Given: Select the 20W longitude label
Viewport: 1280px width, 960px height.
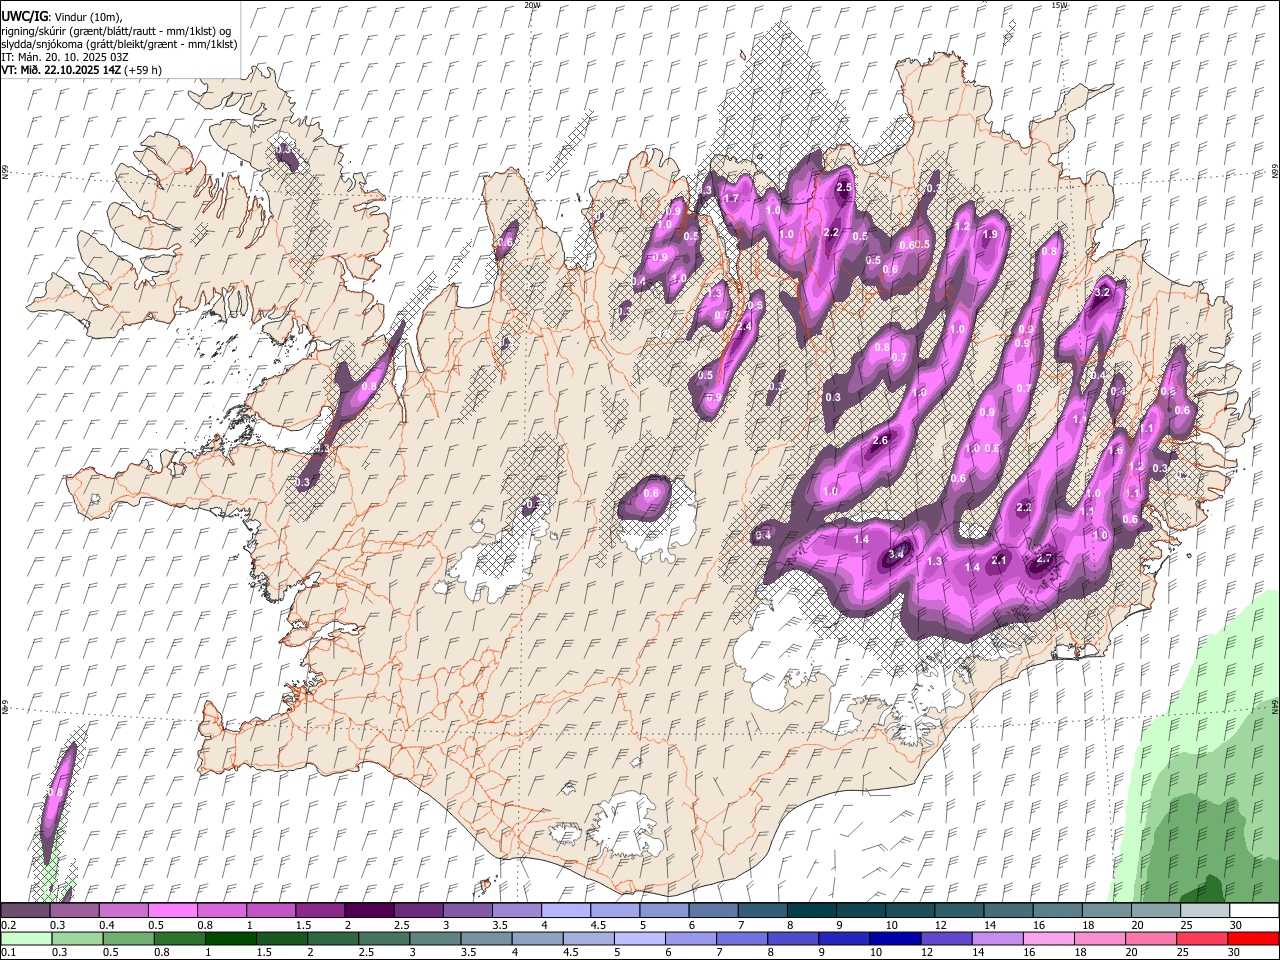Looking at the screenshot, I should pyautogui.click(x=532, y=5).
